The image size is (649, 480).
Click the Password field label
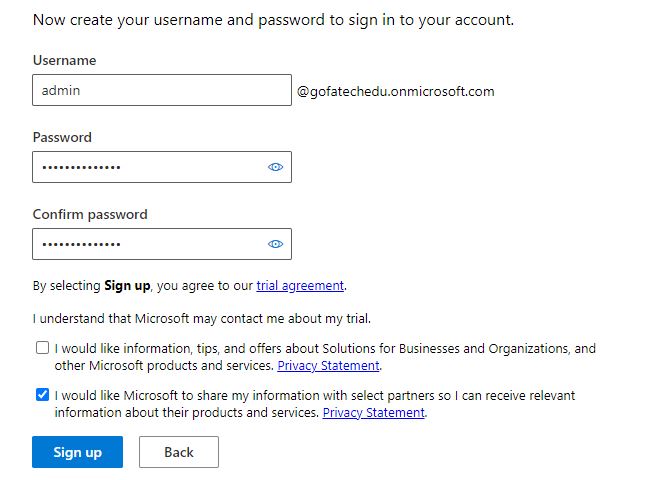[62, 137]
